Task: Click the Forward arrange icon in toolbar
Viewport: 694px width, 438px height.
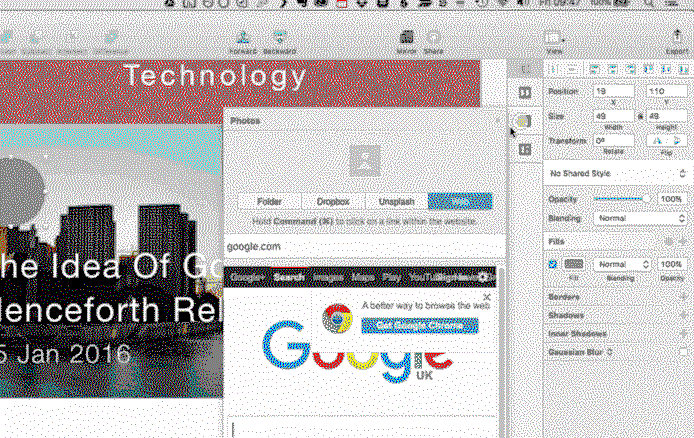Action: 242,36
